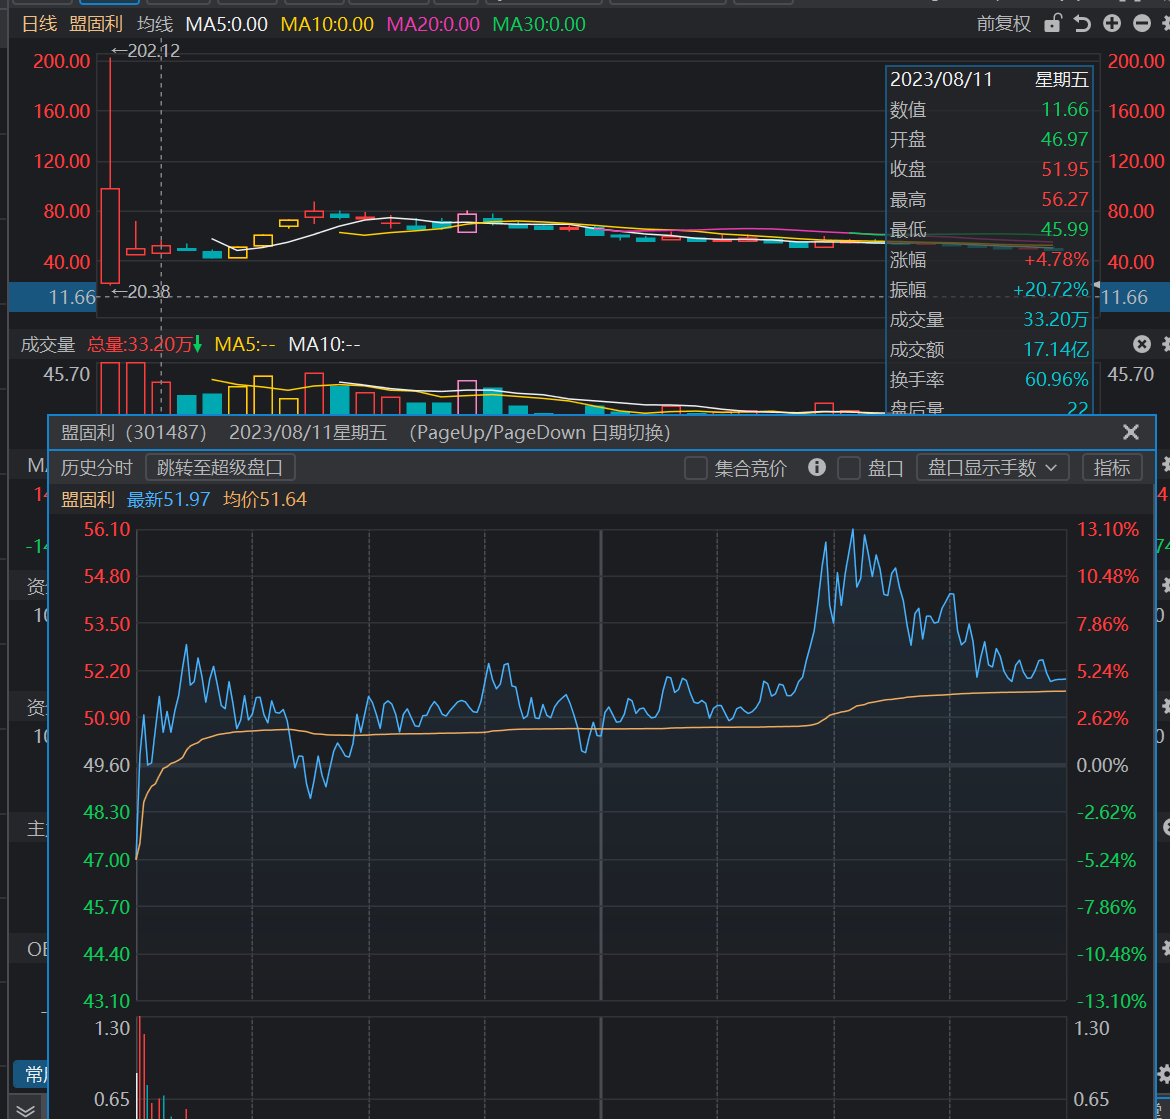Enable the 集合竞价 checkbox

pos(695,468)
